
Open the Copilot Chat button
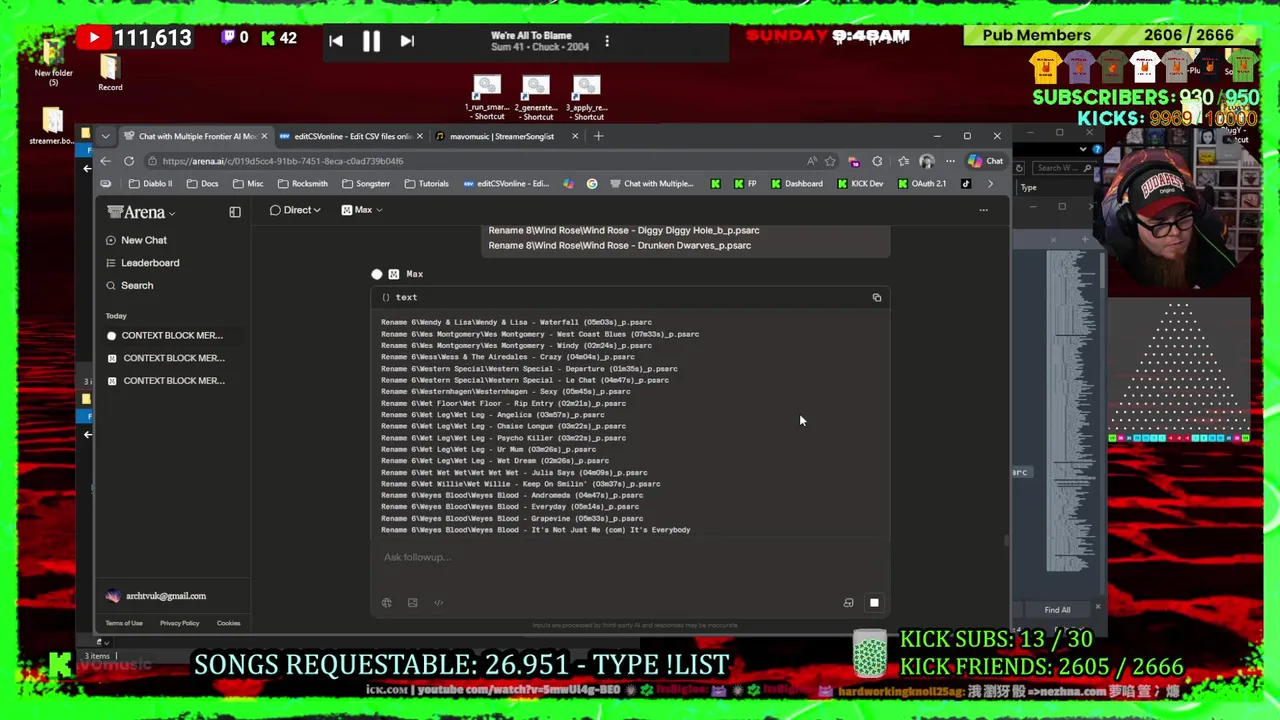[x=985, y=161]
